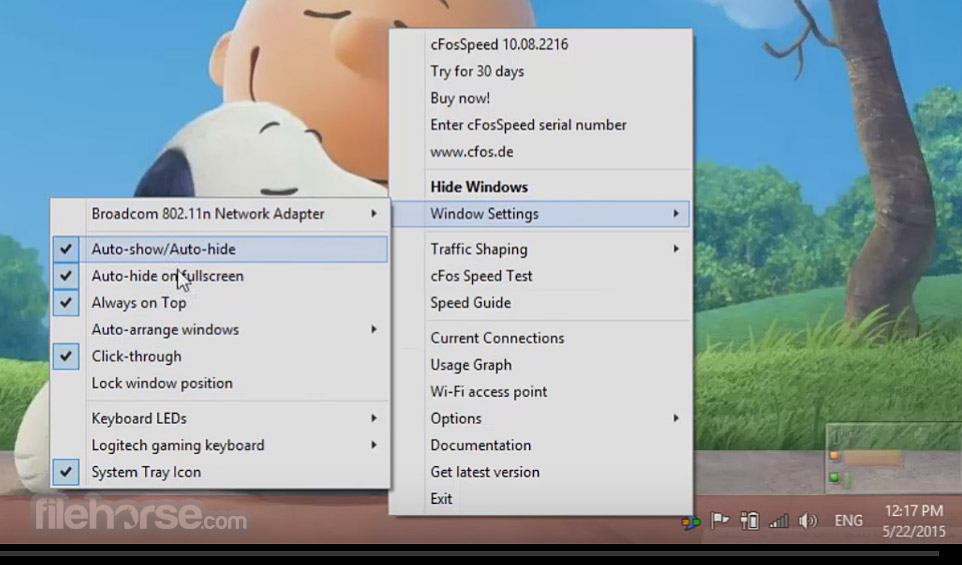This screenshot has width=962, height=565.
Task: Choose Exit to quit cFosSpeed
Action: tap(541, 499)
